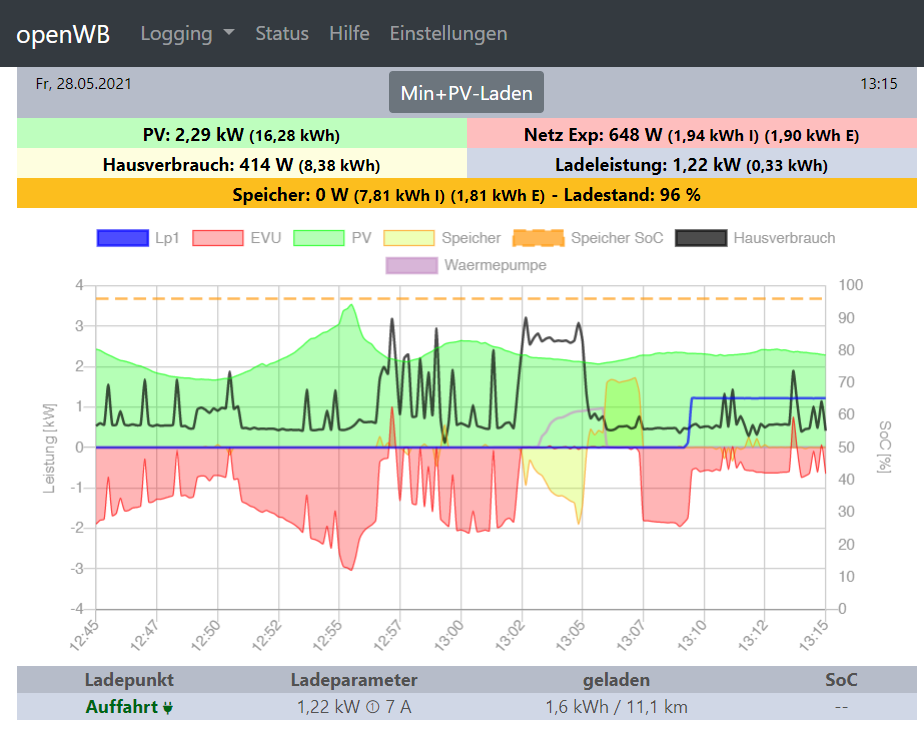Toggle Waermepumpe legend entry
Image resolution: width=924 pixels, height=731 pixels.
pyautogui.click(x=495, y=266)
